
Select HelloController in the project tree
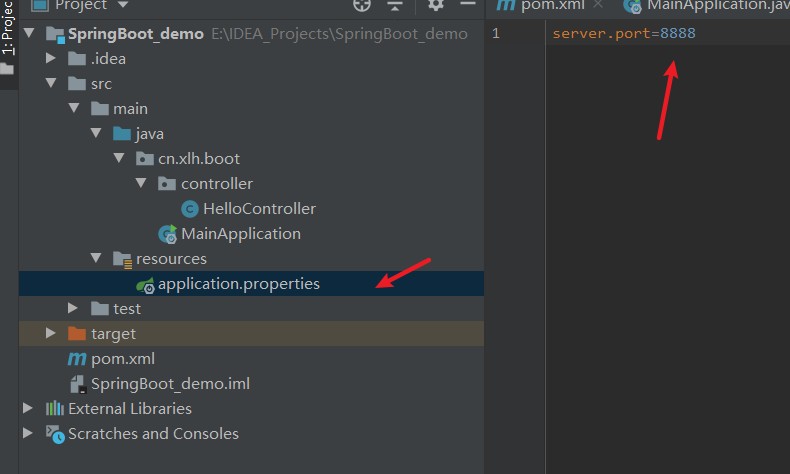point(259,209)
